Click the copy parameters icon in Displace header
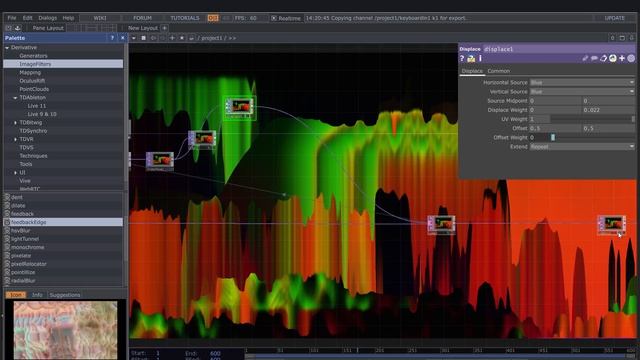This screenshot has height=360, width=640. pyautogui.click(x=603, y=58)
